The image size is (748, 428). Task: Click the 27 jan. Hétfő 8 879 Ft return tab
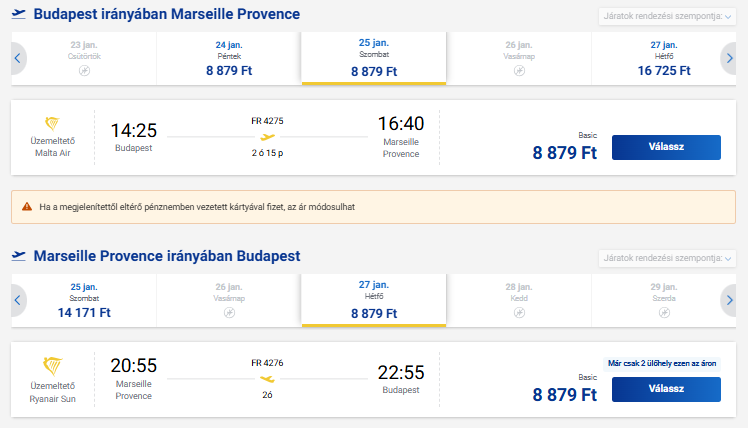click(374, 300)
